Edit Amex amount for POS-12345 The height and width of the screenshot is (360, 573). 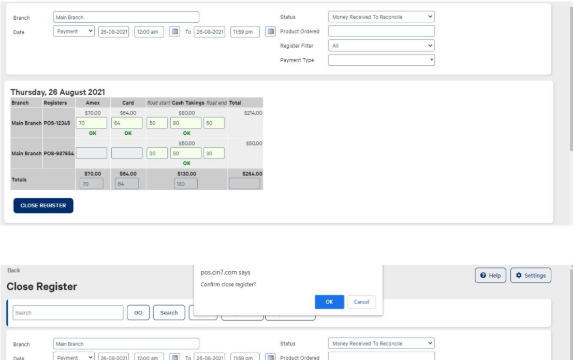pos(91,123)
